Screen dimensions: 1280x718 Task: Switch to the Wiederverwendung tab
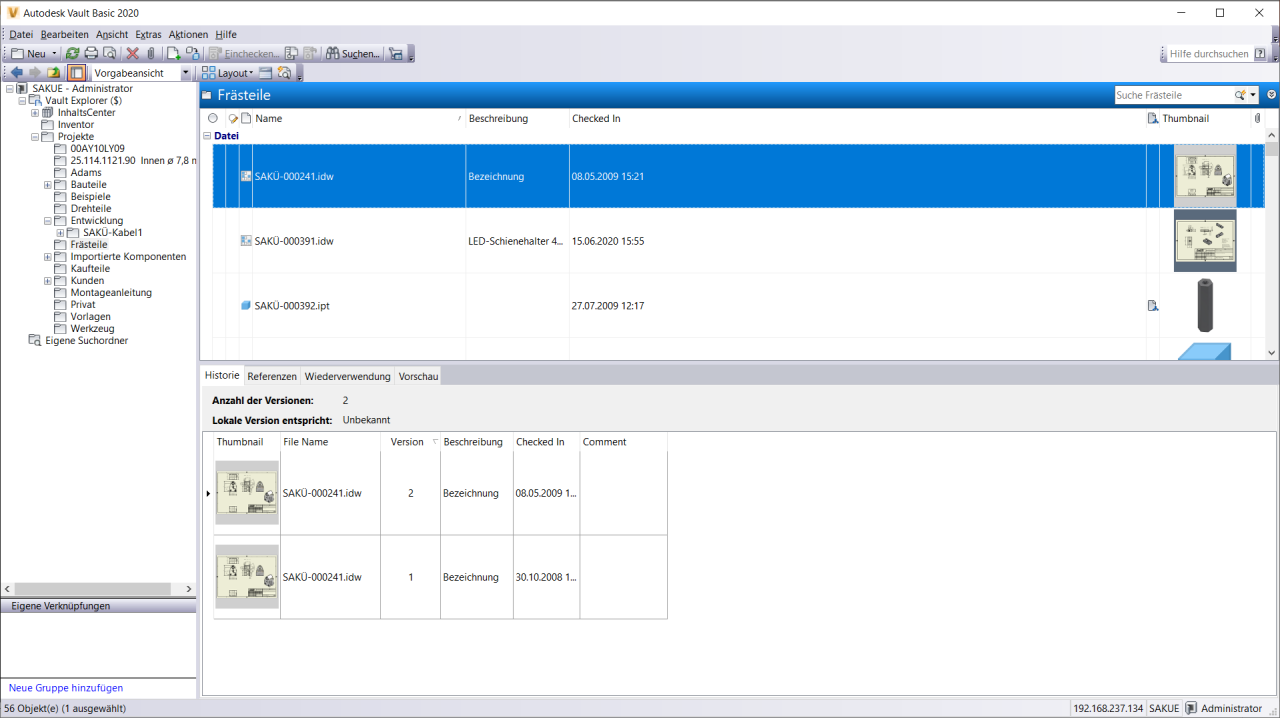pyautogui.click(x=348, y=376)
